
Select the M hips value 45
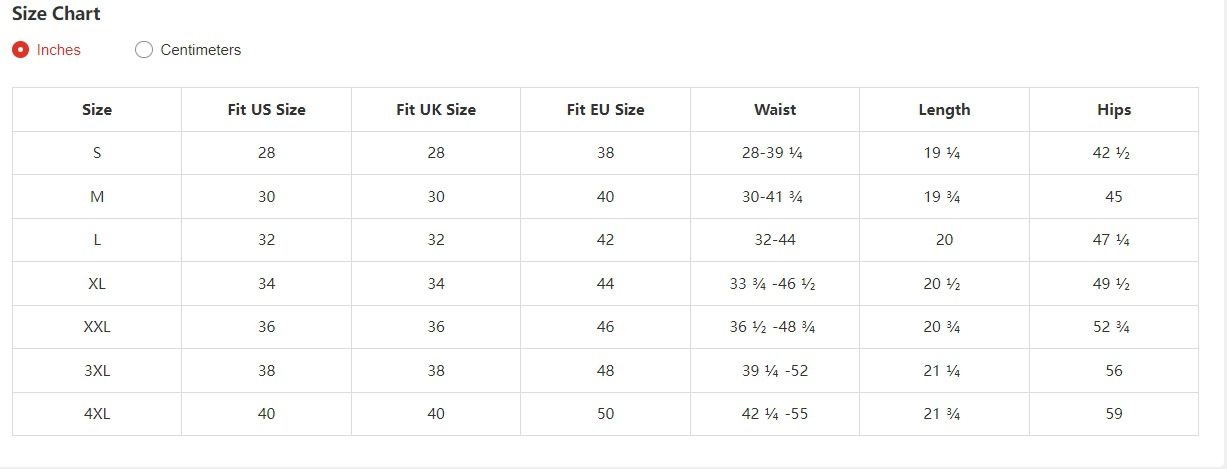[1114, 197]
